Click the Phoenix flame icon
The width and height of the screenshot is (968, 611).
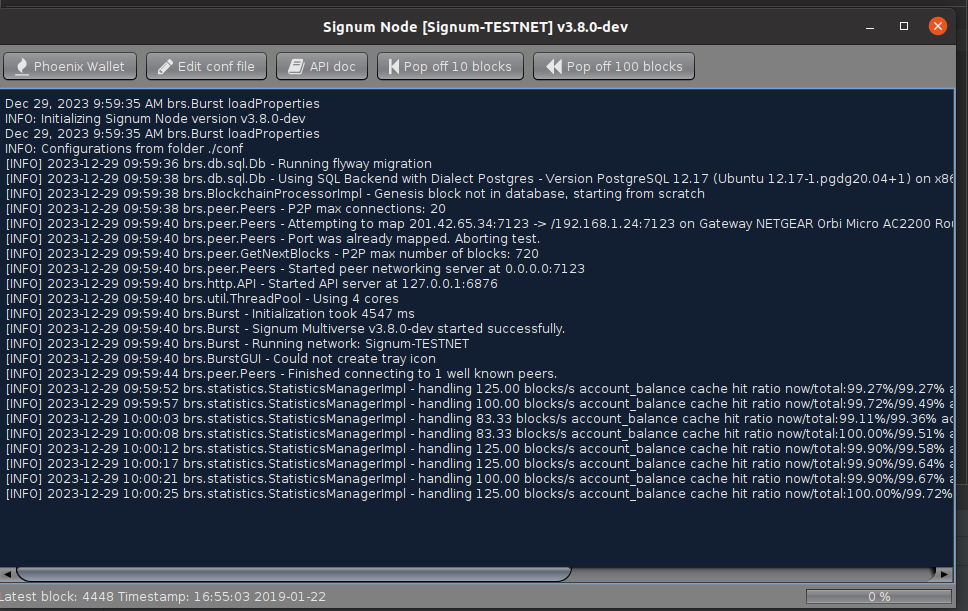[22, 66]
